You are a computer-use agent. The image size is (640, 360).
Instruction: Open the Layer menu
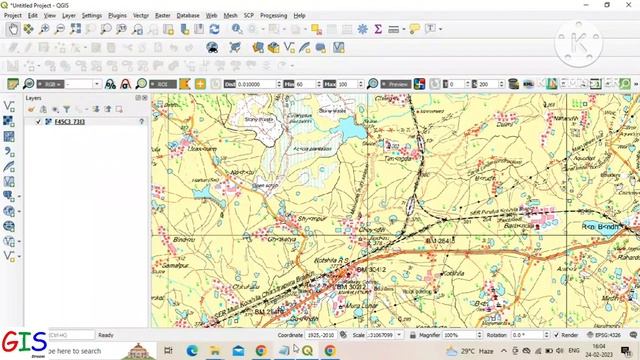click(x=69, y=16)
